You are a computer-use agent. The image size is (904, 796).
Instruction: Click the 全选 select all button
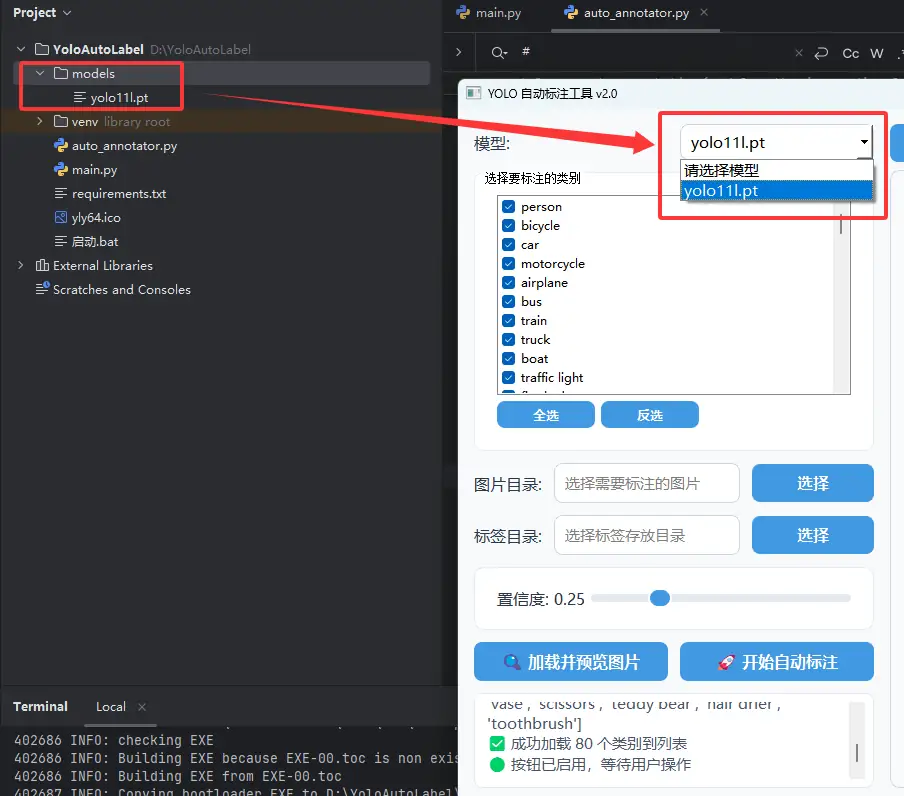click(x=546, y=415)
